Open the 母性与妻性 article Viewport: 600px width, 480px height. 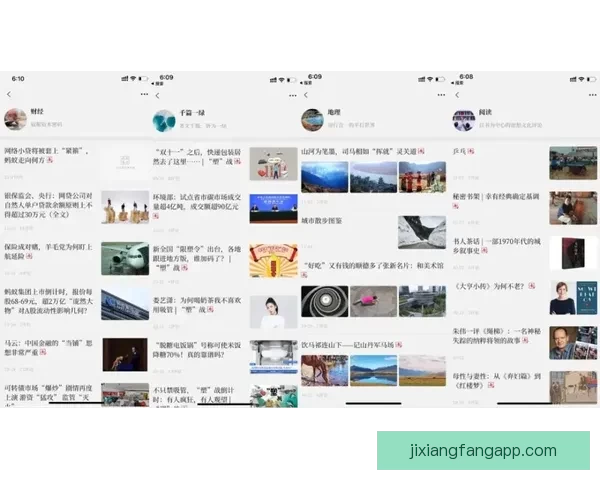(x=497, y=380)
